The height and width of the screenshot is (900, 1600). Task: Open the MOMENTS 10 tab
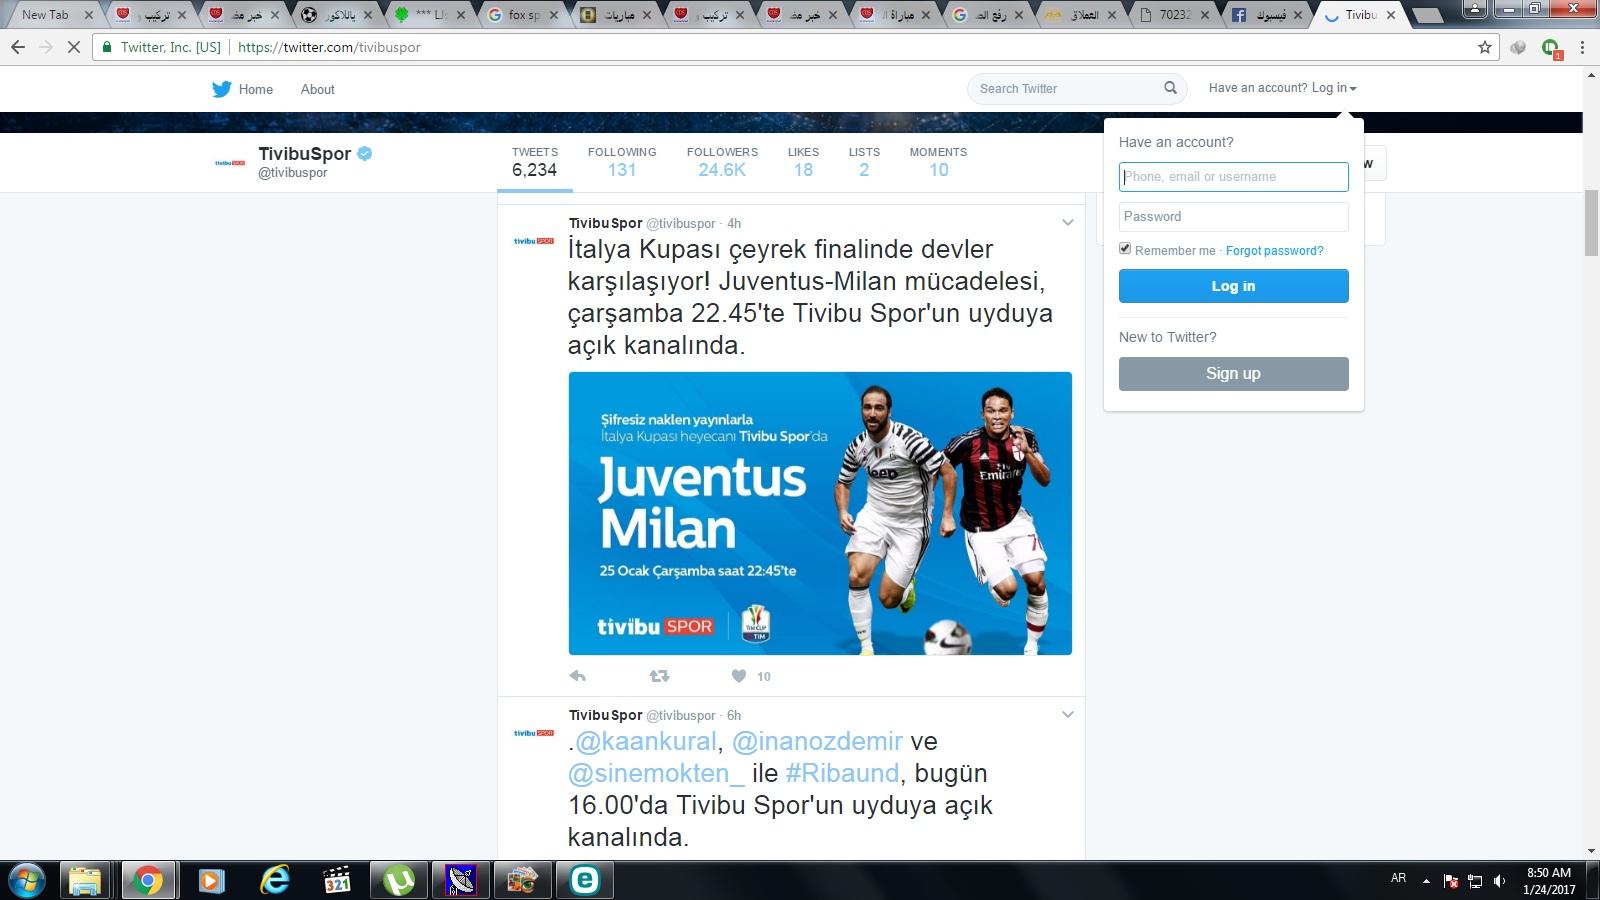[x=938, y=161]
